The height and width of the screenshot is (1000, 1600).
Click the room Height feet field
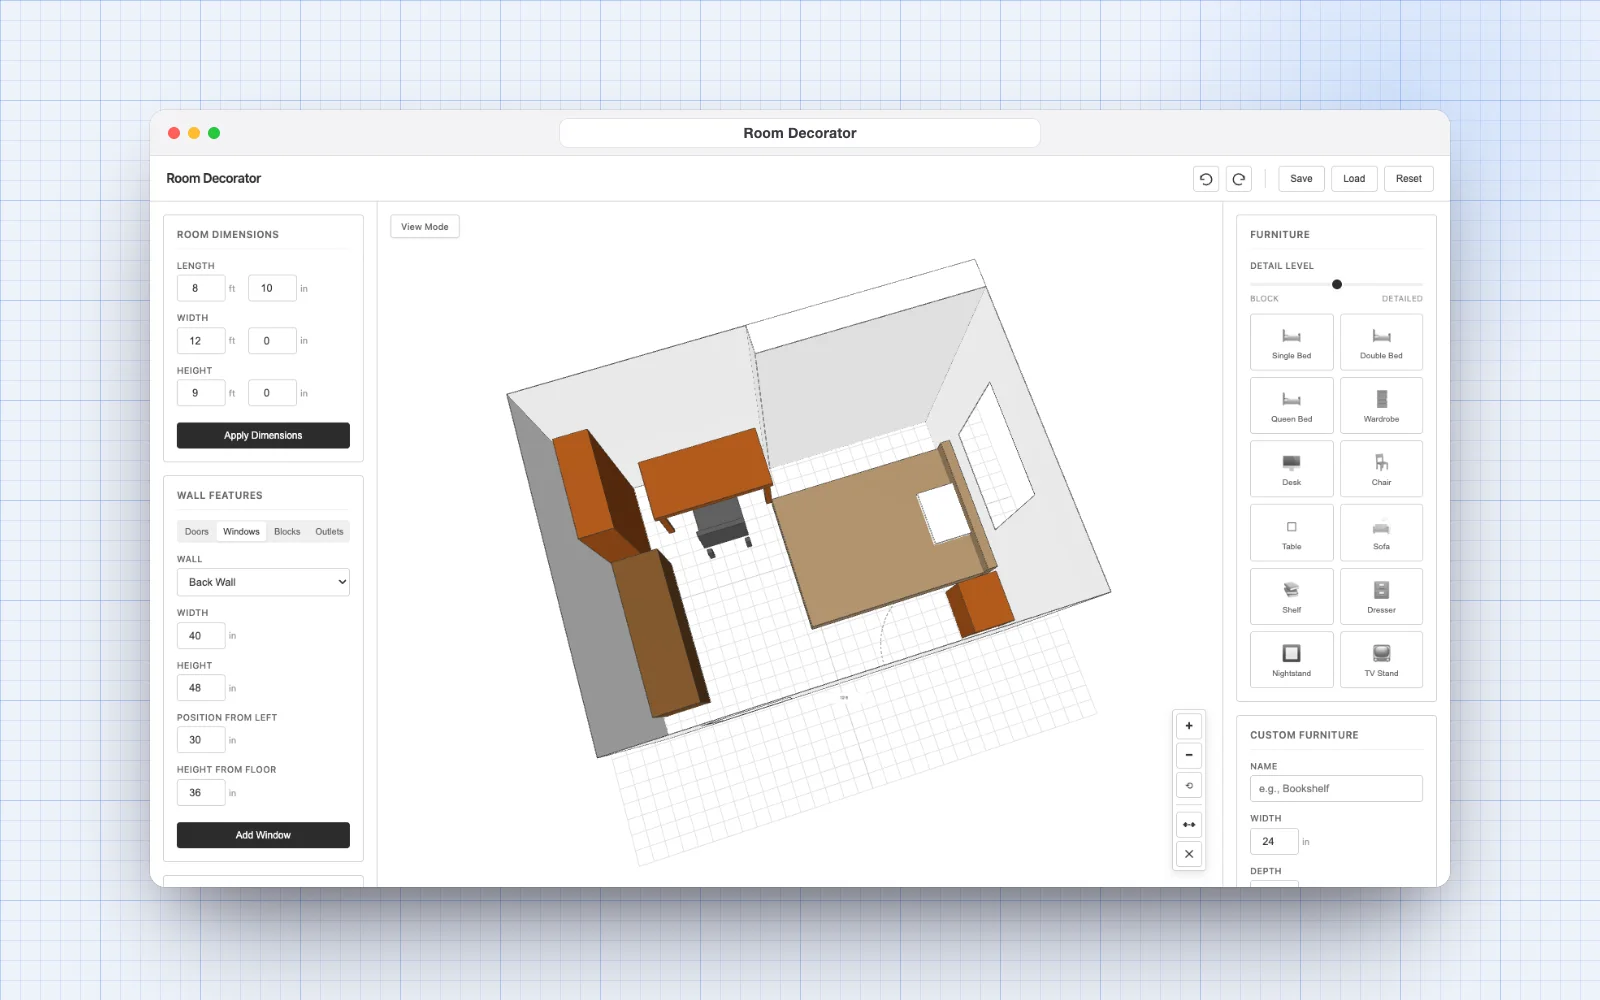click(201, 393)
